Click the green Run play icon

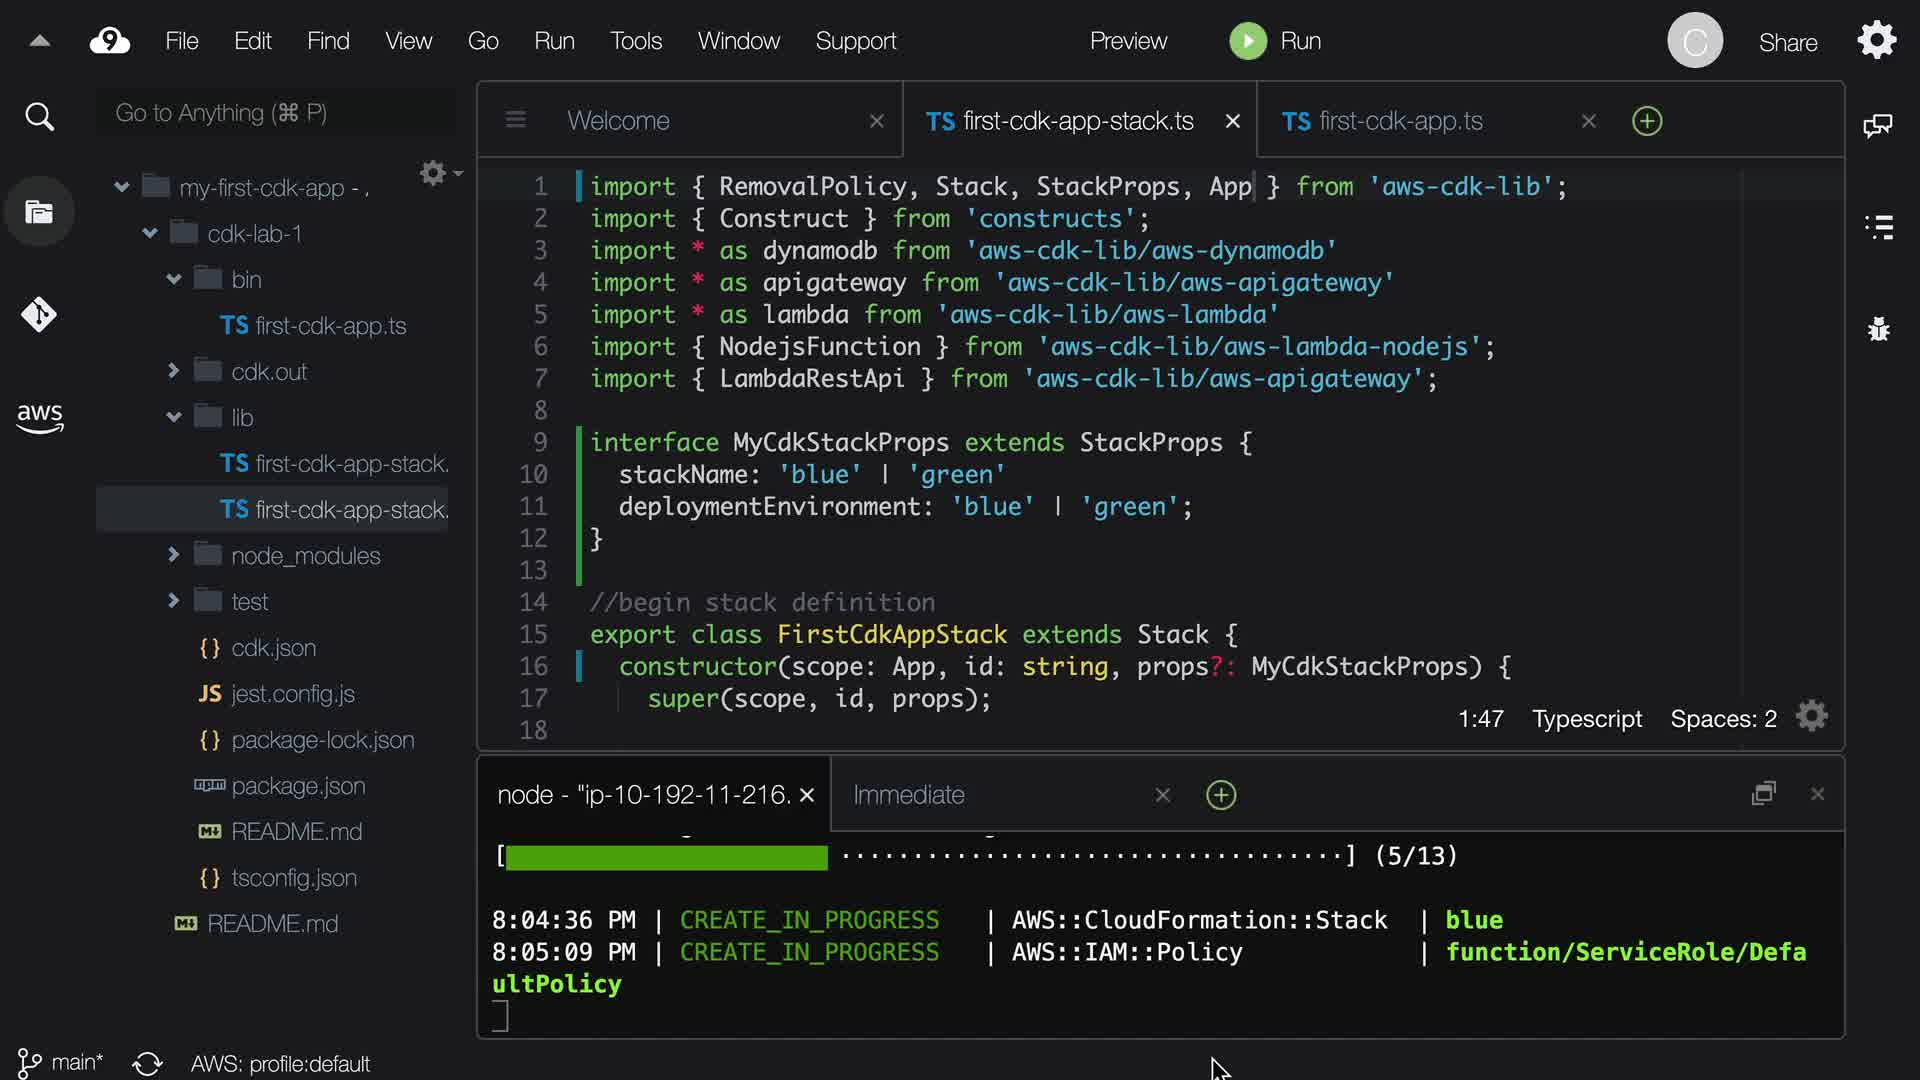[1247, 41]
